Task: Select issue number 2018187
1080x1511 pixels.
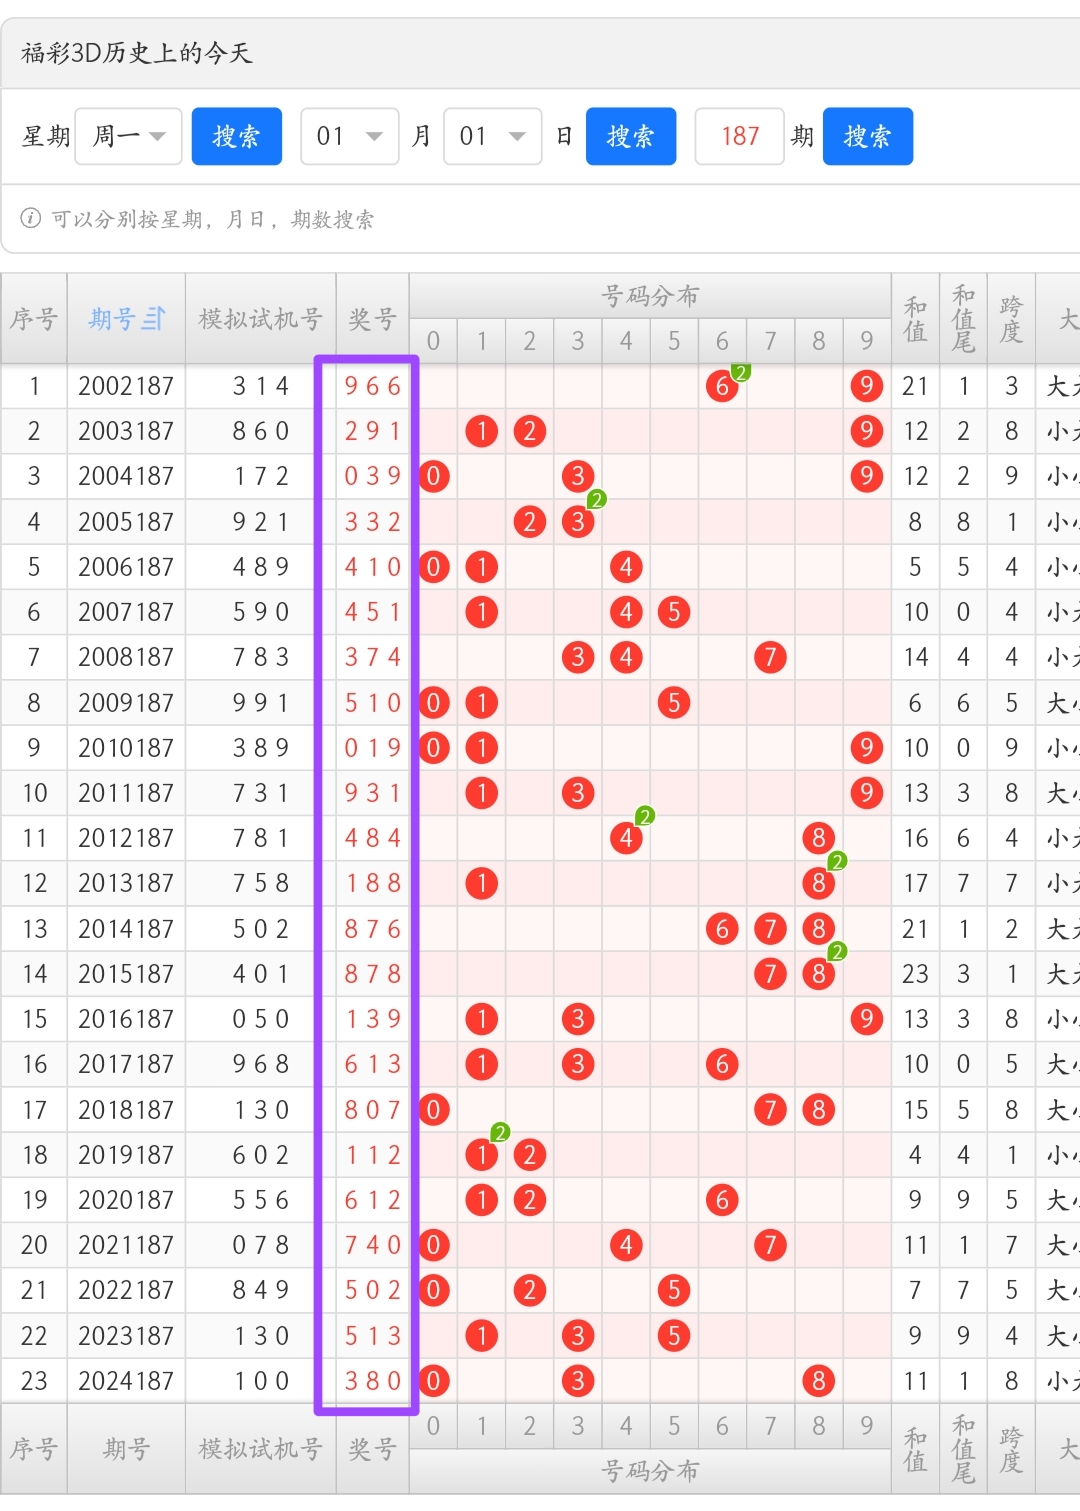Action: [x=126, y=1110]
